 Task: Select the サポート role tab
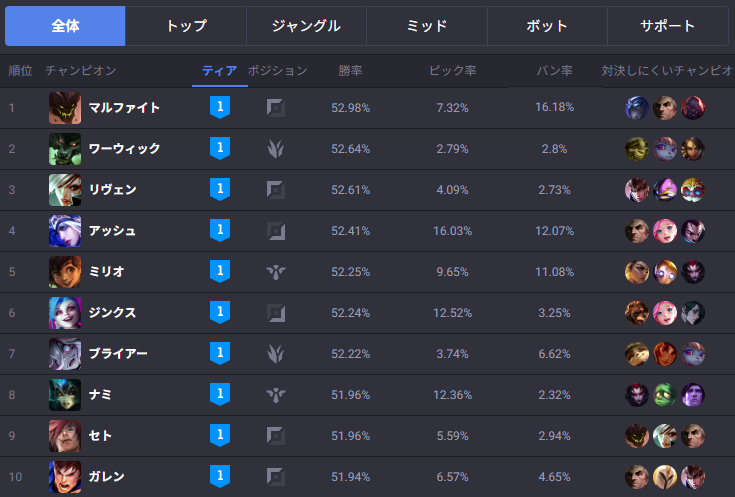667,26
